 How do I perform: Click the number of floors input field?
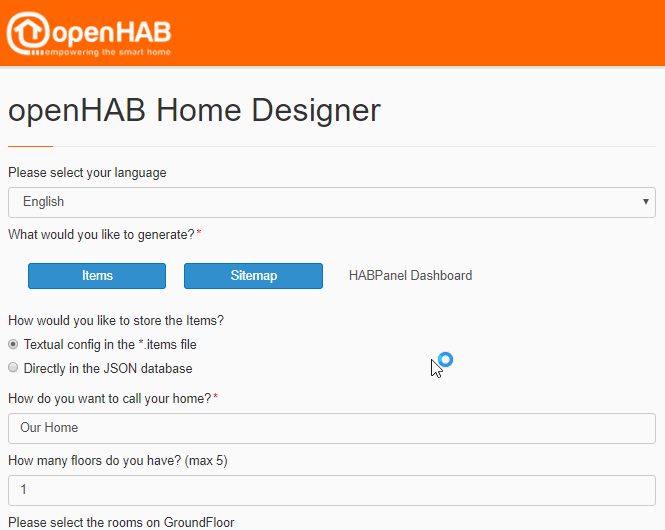(332, 490)
